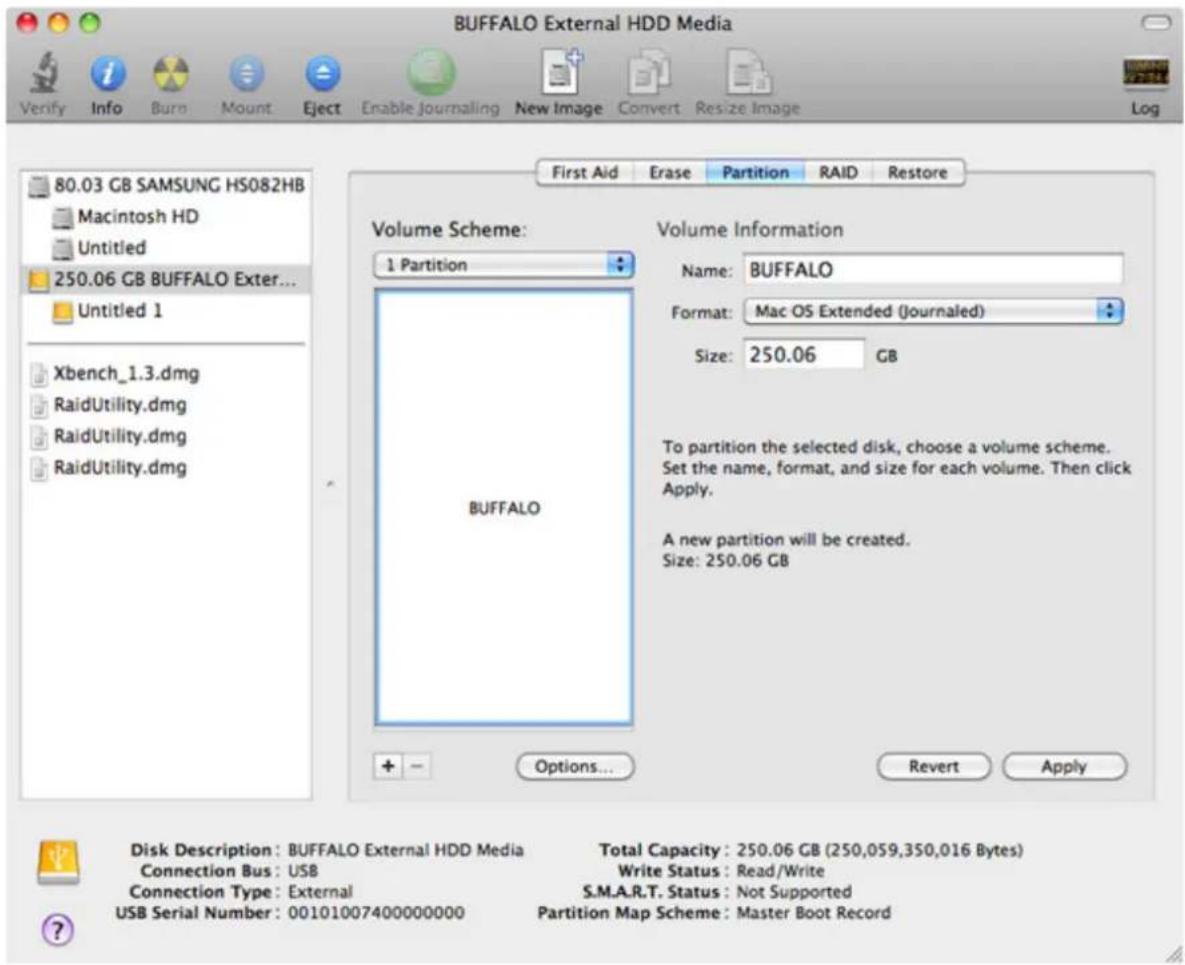Click the Revert button
1185x965 pixels.
pyautogui.click(x=933, y=766)
